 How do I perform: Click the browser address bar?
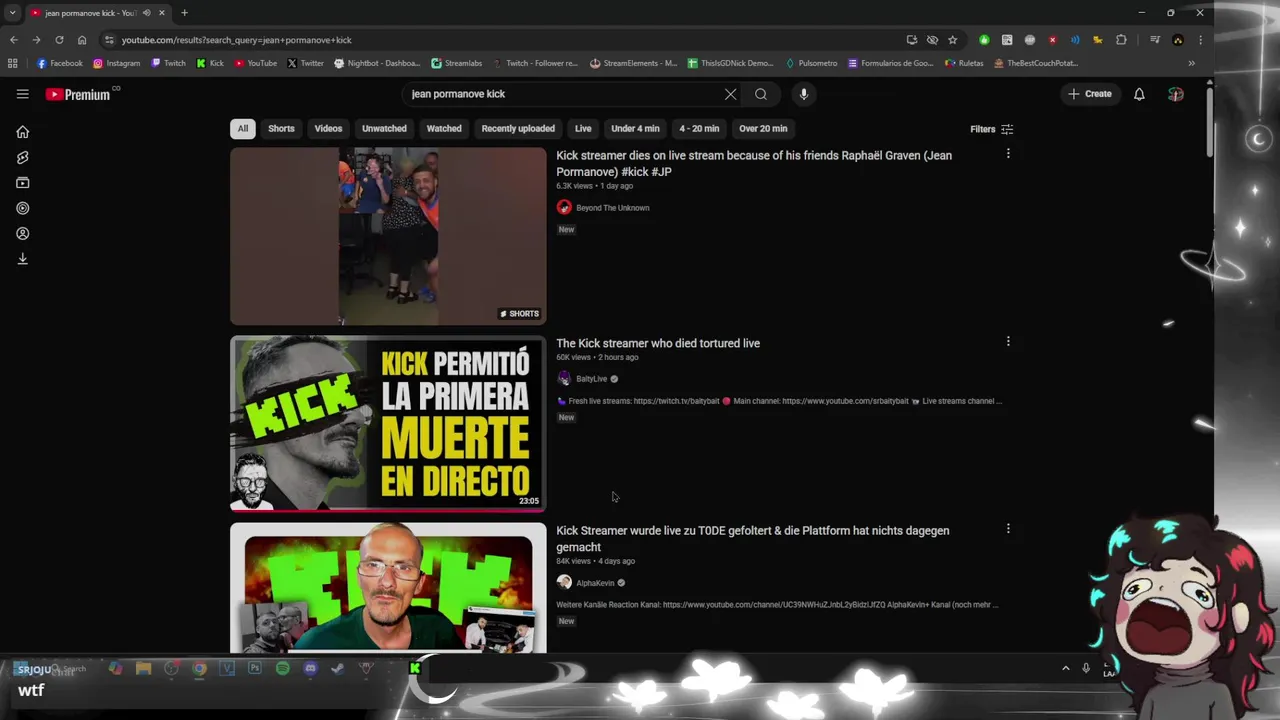(x=500, y=40)
